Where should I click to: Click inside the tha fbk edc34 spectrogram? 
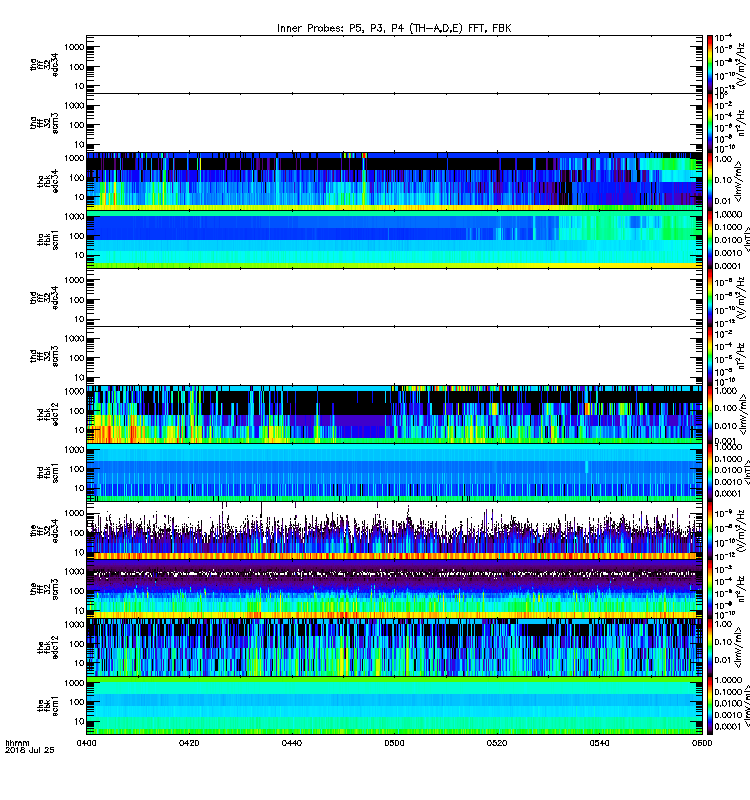[x=394, y=181]
